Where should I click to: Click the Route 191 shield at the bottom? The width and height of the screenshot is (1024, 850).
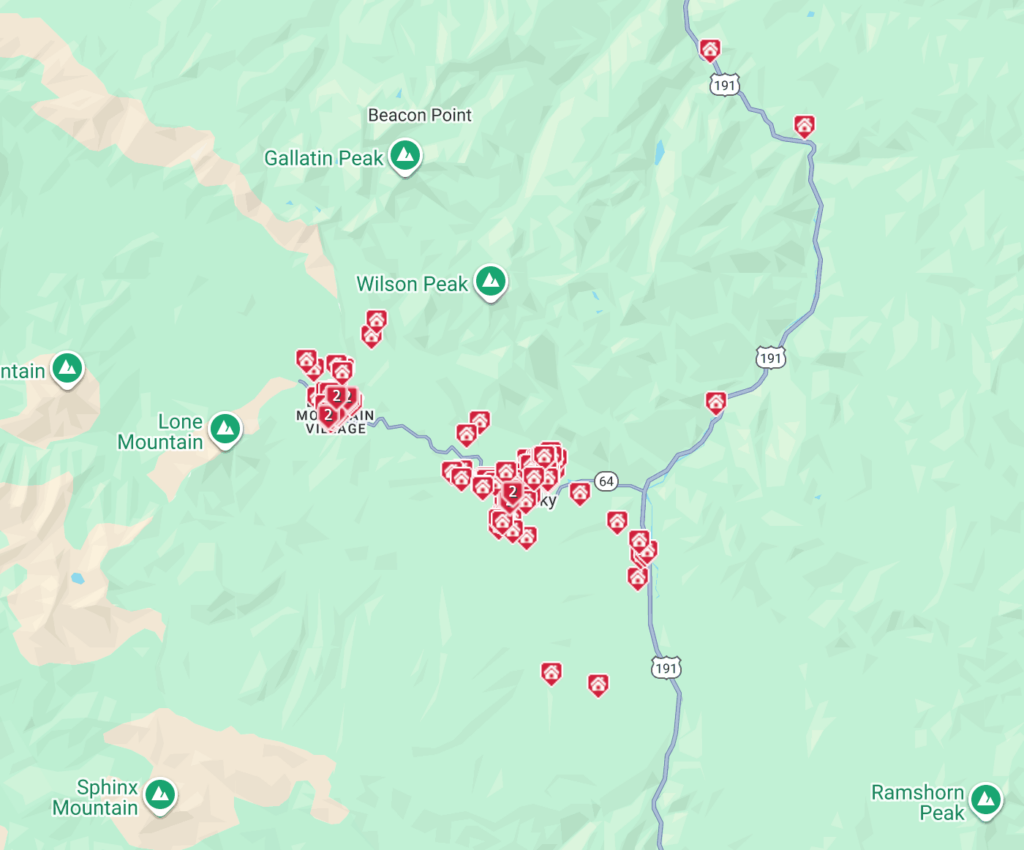tap(666, 668)
